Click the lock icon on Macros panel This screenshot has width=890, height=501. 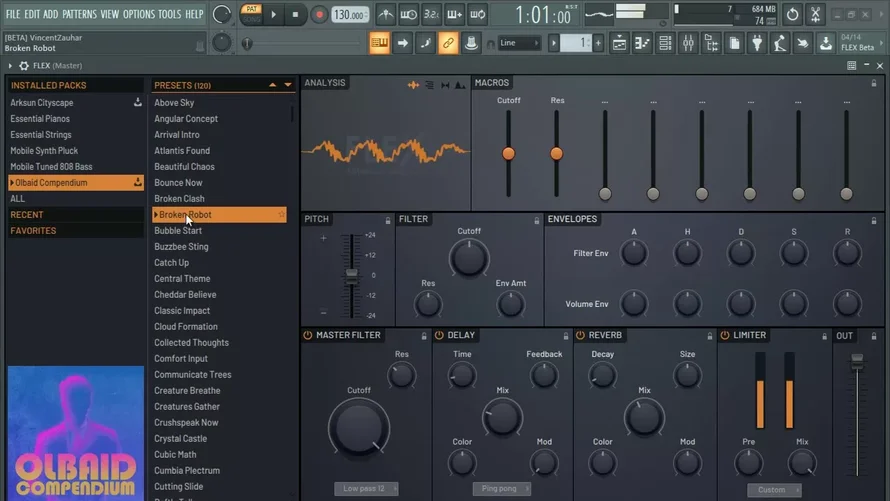(874, 83)
